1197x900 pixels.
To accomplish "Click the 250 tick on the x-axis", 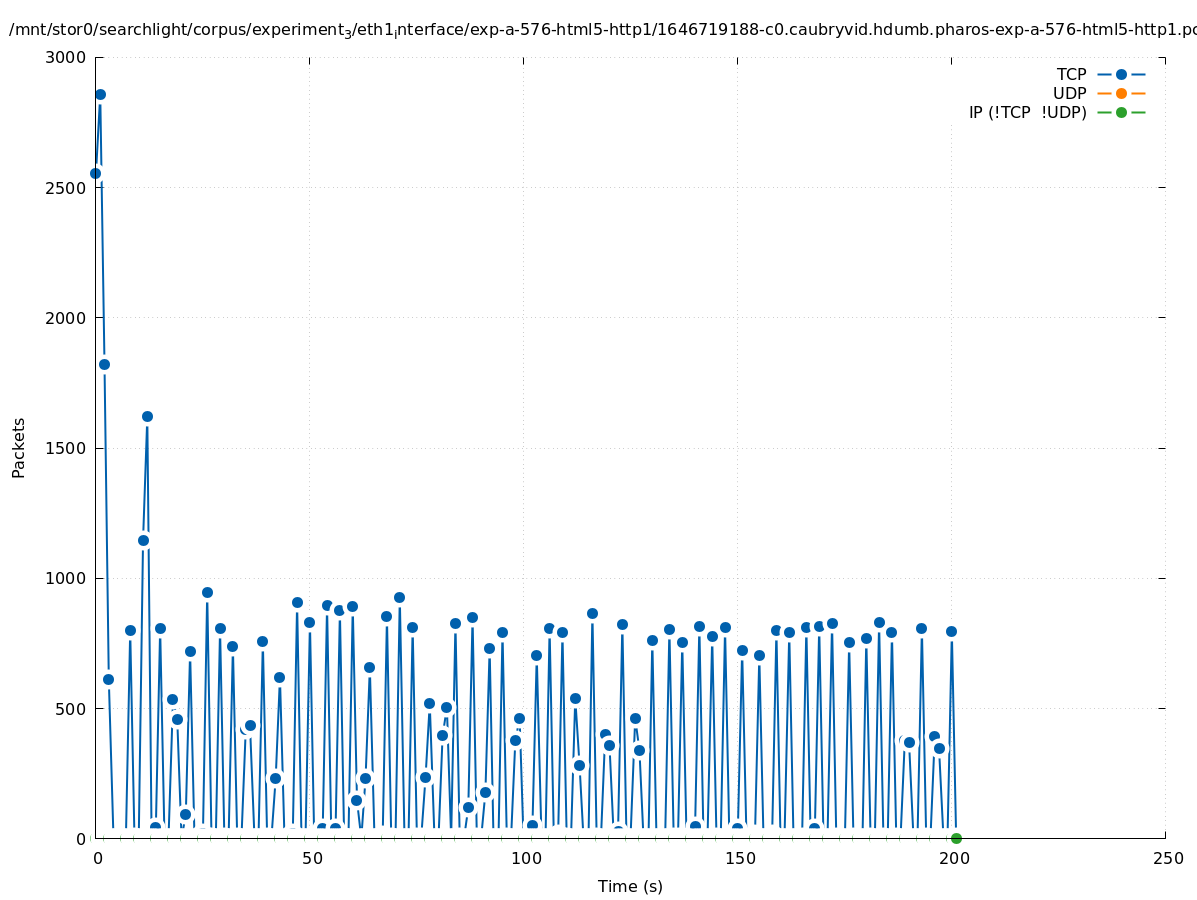I will coord(1166,858).
